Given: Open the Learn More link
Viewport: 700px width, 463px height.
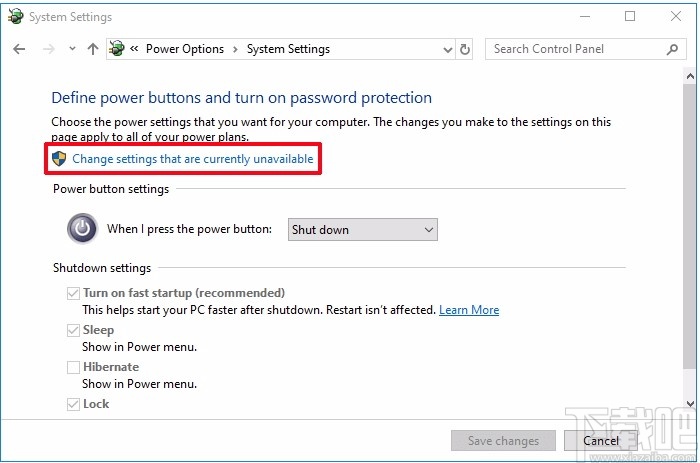Looking at the screenshot, I should [469, 310].
